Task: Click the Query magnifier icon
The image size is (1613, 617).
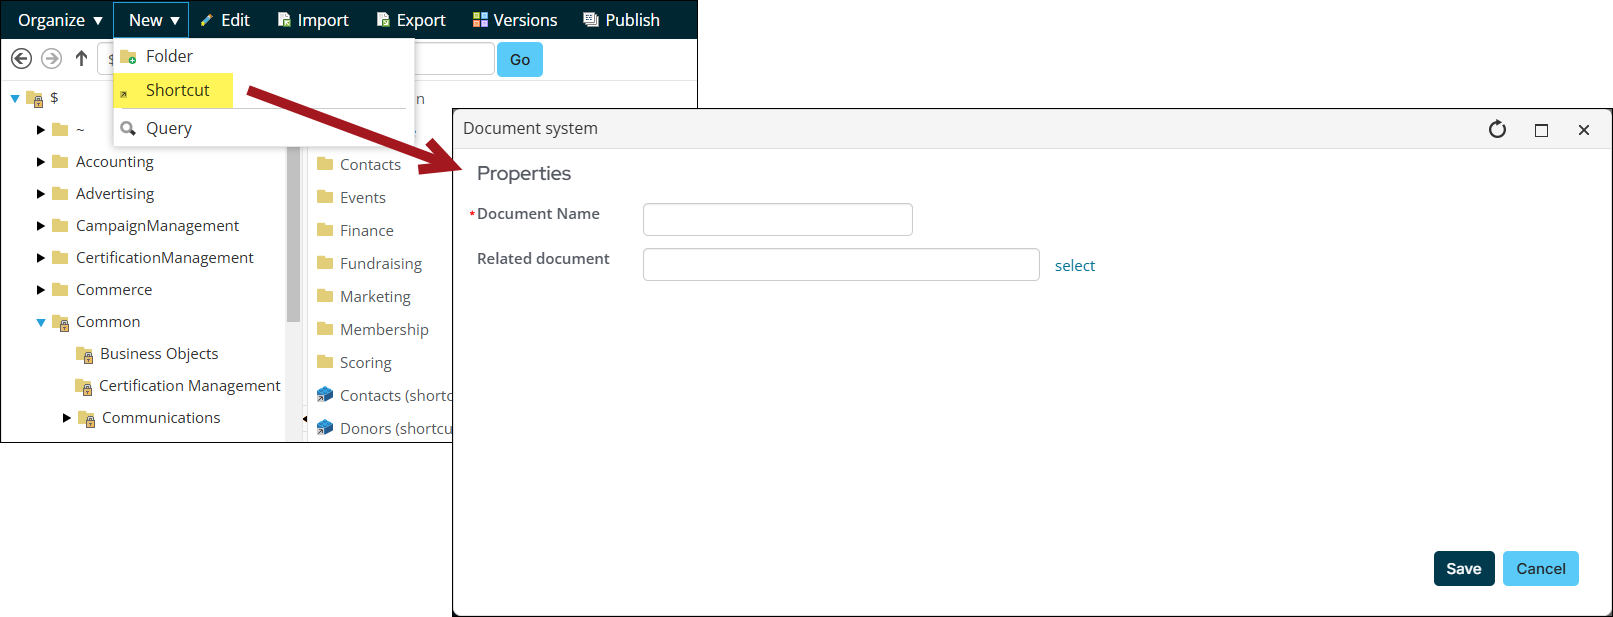Action: pyautogui.click(x=128, y=128)
